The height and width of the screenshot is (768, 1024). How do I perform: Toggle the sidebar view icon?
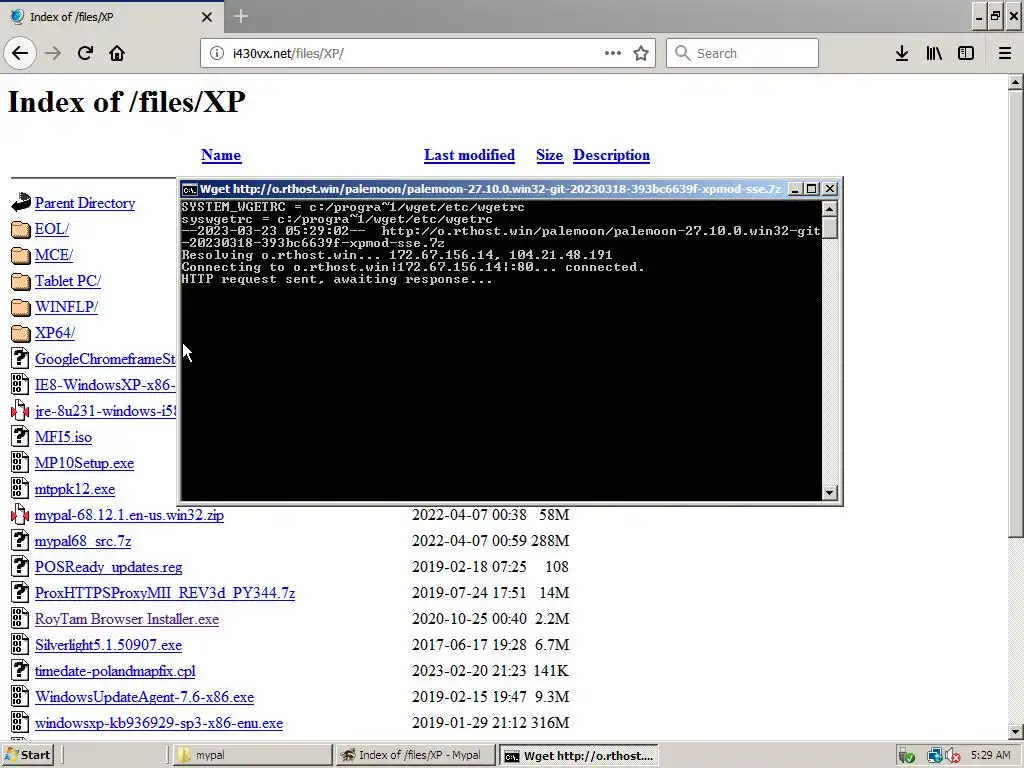(x=966, y=53)
